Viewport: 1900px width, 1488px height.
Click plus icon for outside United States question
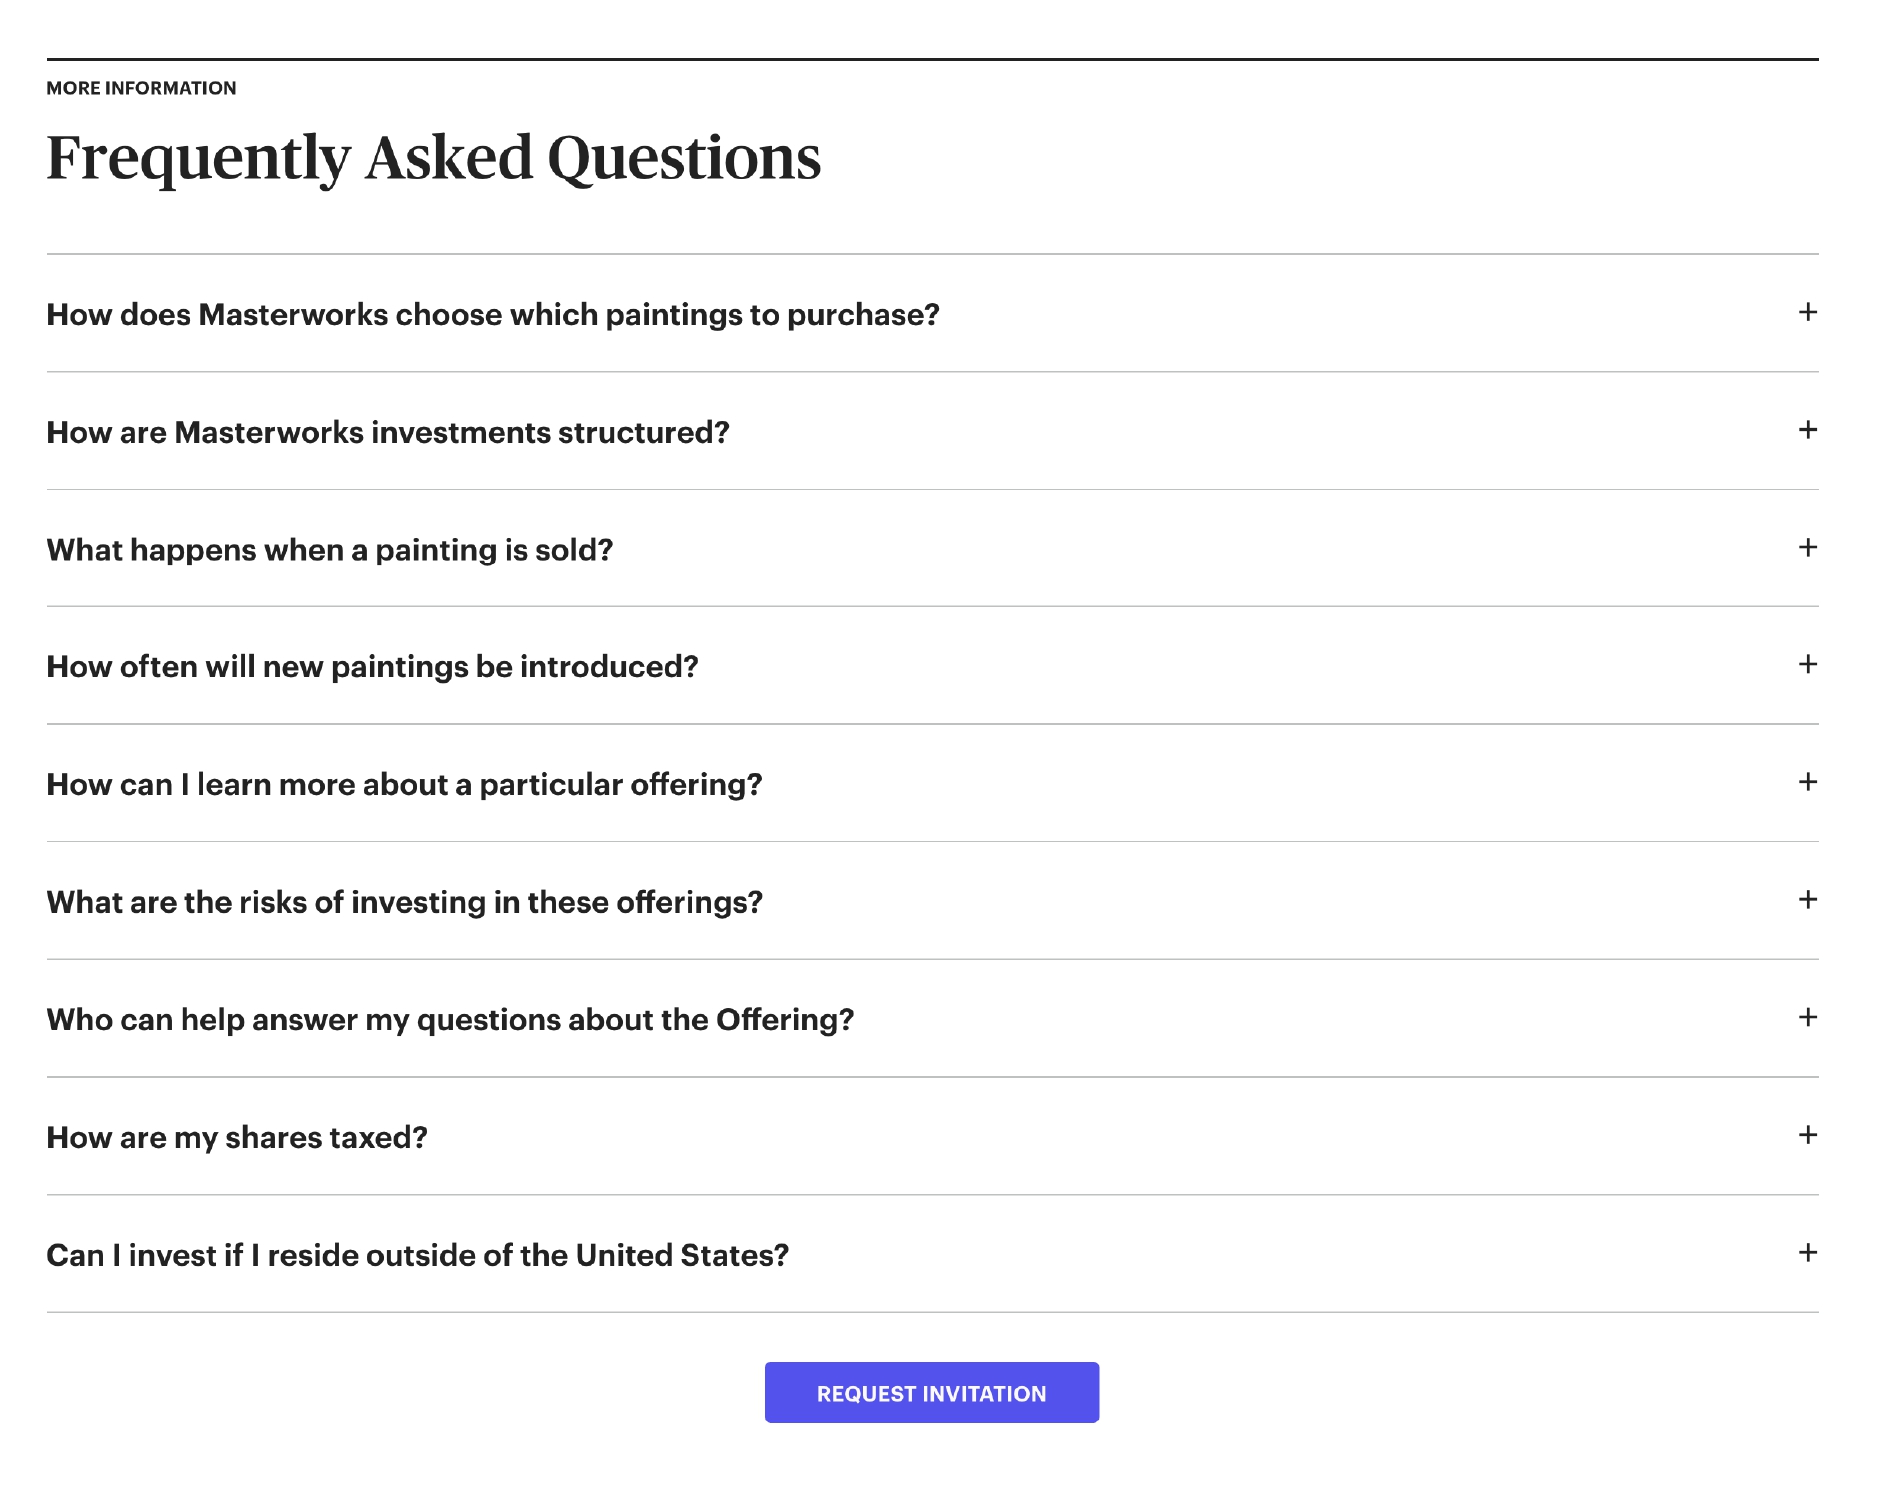1807,1253
